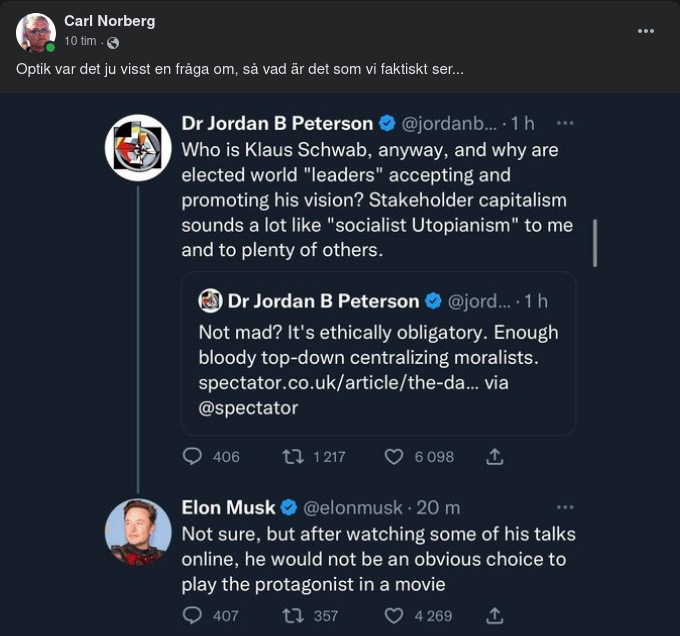Open the Facebook post options menu
Screen dimensions: 680x636
pyautogui.click(x=646, y=31)
